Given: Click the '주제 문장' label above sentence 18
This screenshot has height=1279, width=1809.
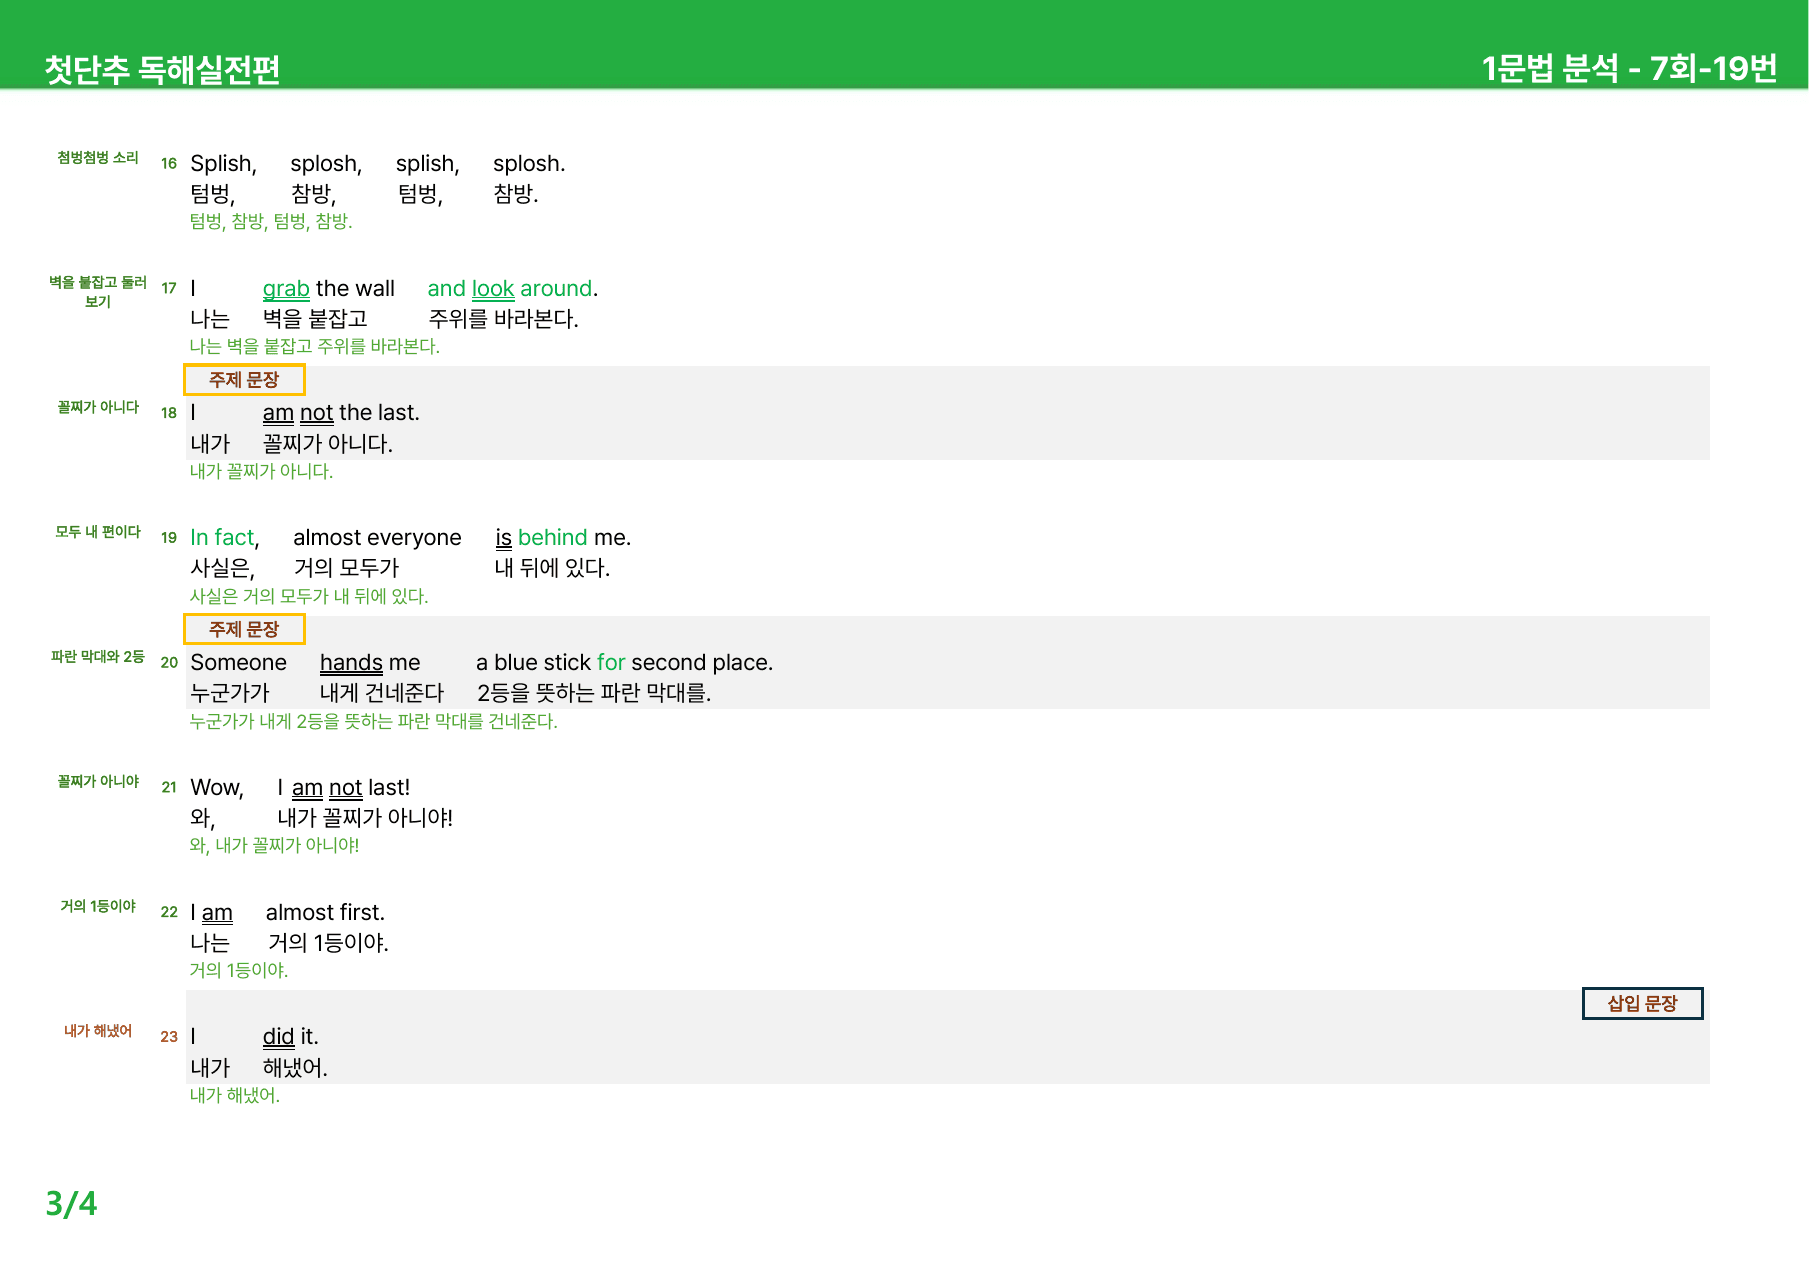Looking at the screenshot, I should coord(244,380).
